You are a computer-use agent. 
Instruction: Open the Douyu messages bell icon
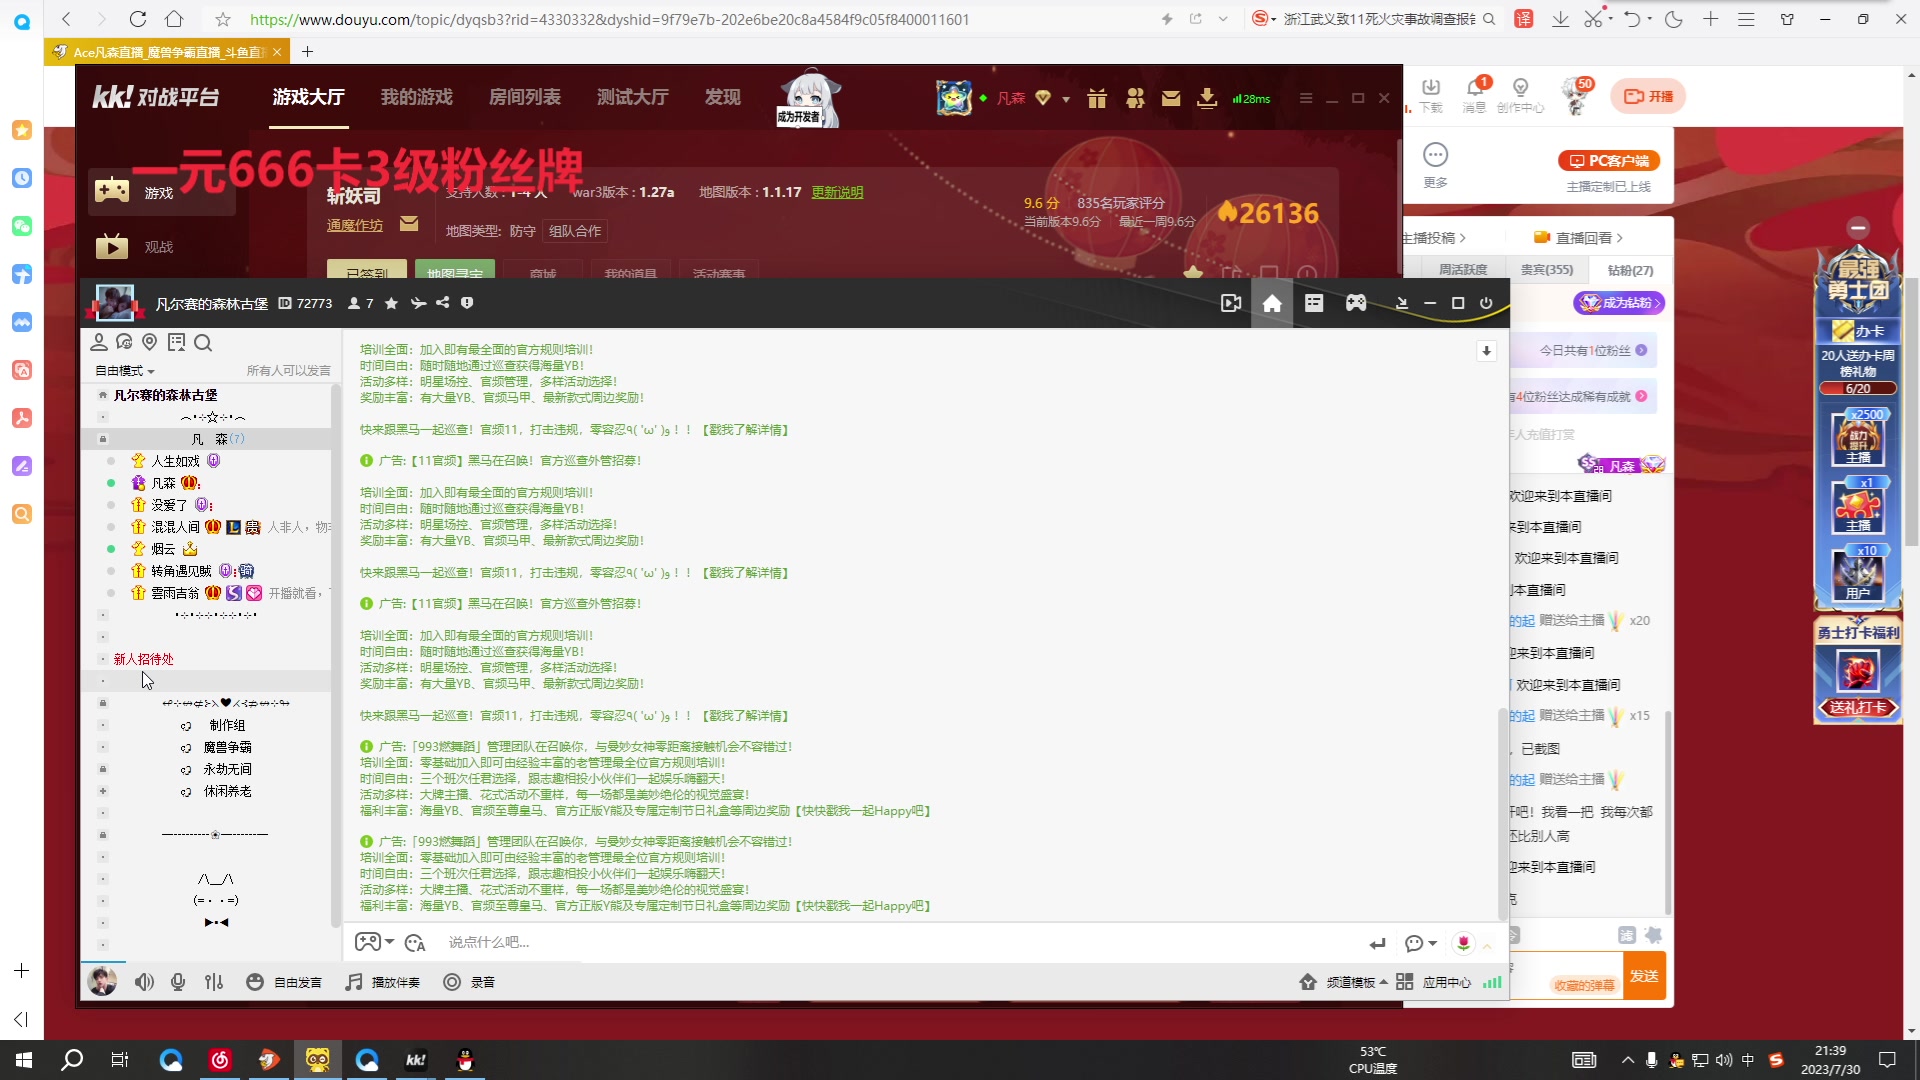1475,95
